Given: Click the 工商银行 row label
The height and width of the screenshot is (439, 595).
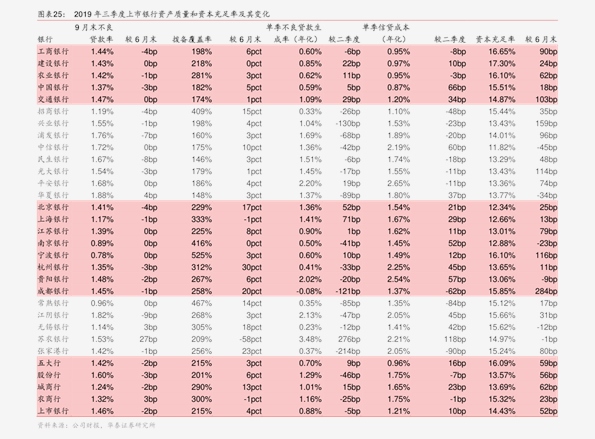Looking at the screenshot, I should tap(53, 52).
